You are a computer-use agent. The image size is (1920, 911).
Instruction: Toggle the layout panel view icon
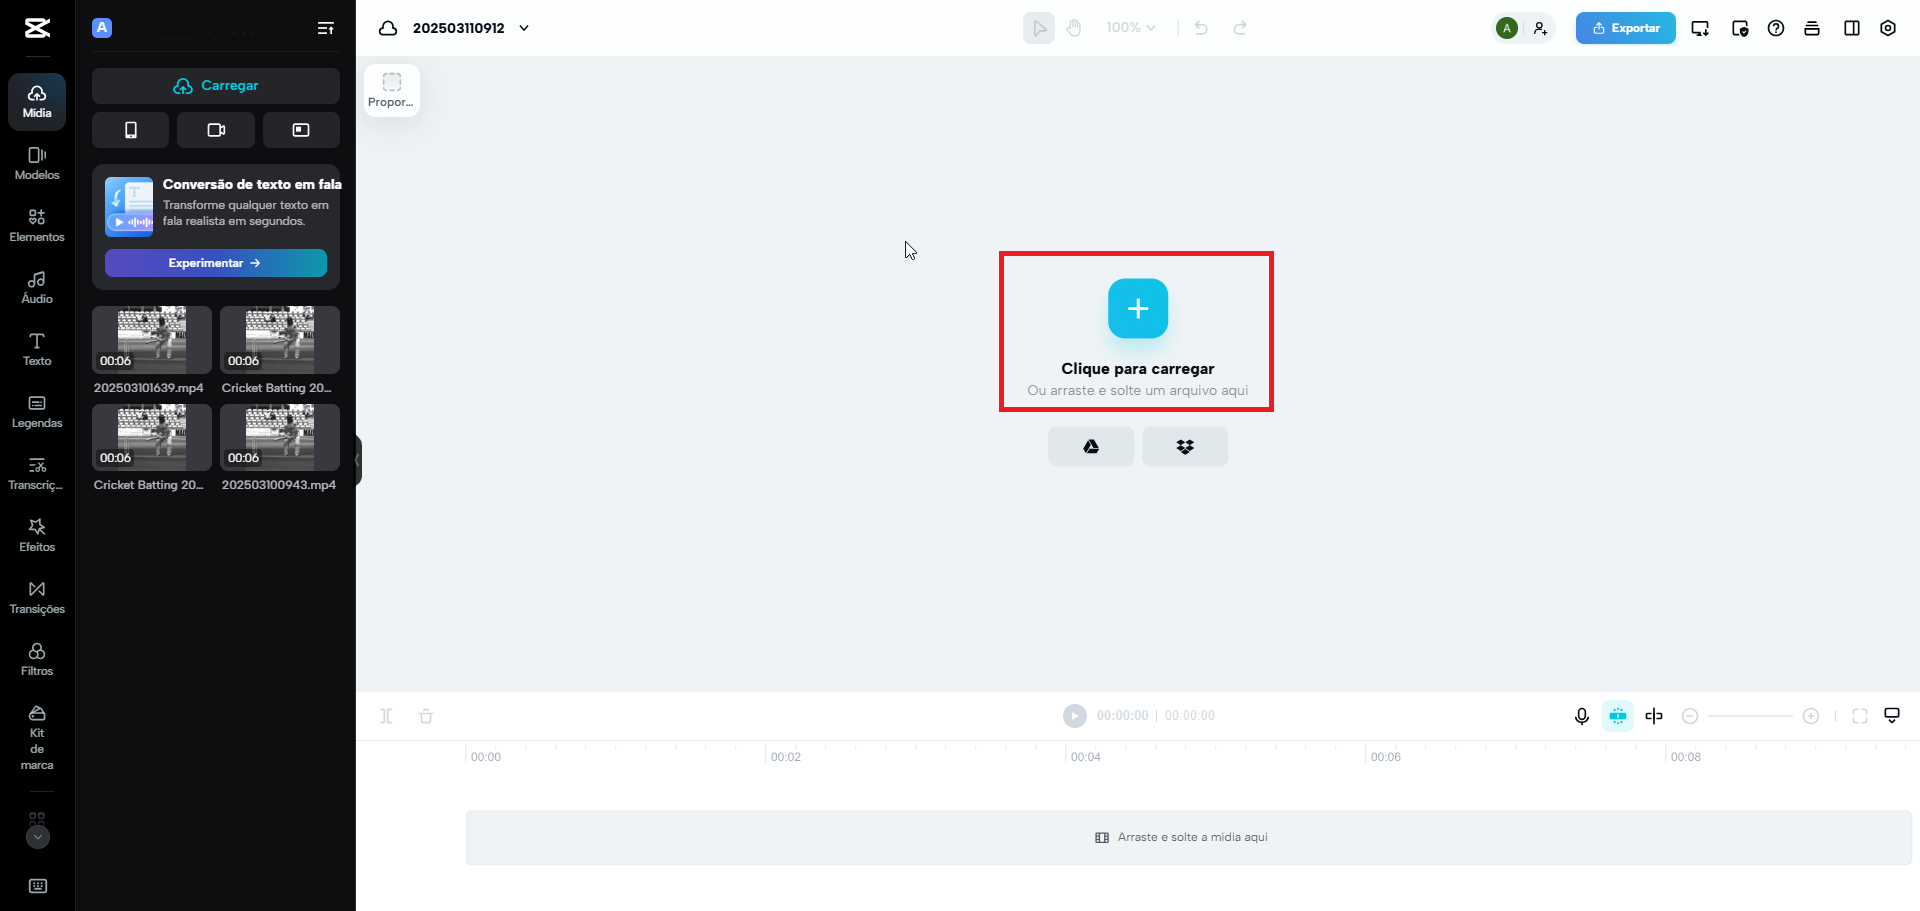click(1852, 28)
